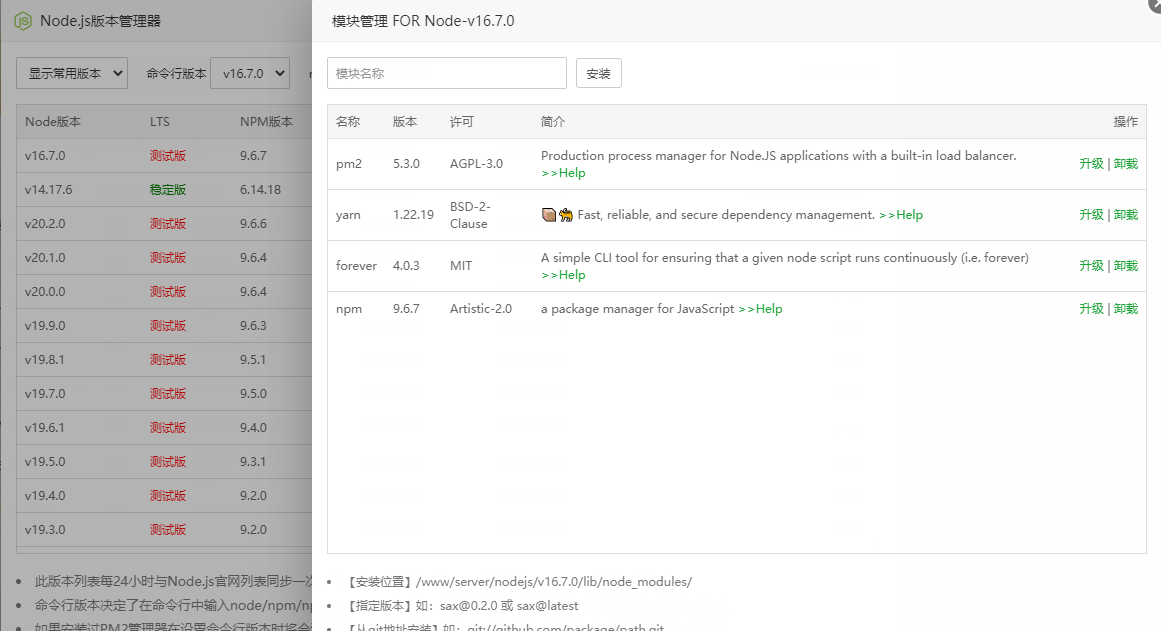Screen dimensions: 1161x631
Task: Expand the v16.7.0 command line version dropdown
Action: point(250,73)
